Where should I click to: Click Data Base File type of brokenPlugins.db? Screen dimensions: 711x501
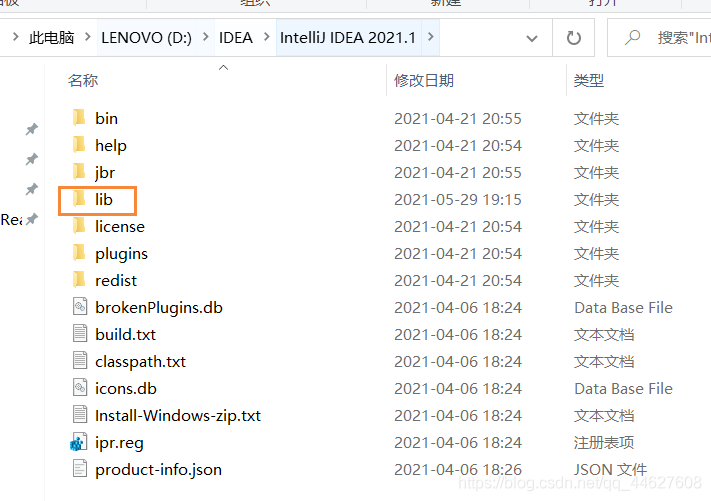click(623, 308)
